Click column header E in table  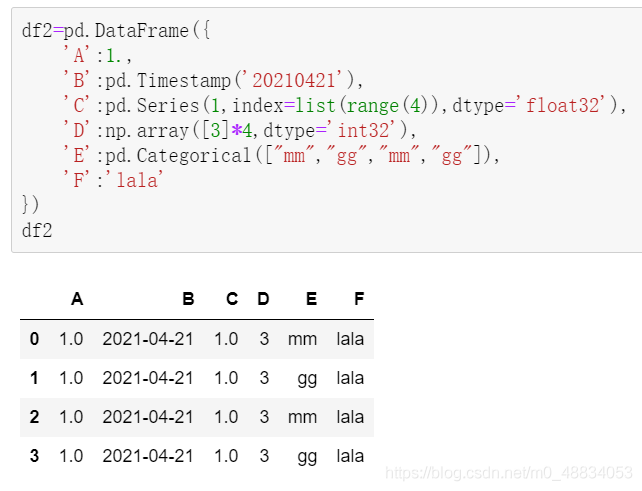tap(312, 299)
